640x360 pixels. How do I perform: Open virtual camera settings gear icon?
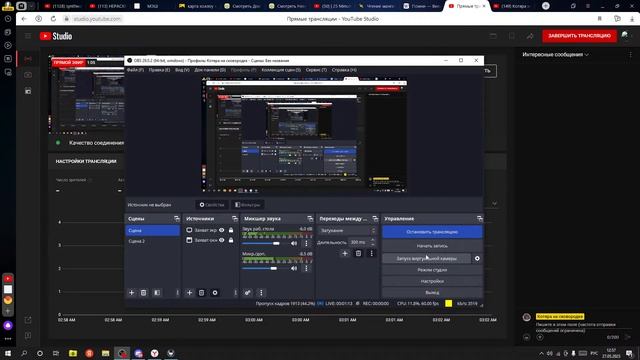coord(477,258)
